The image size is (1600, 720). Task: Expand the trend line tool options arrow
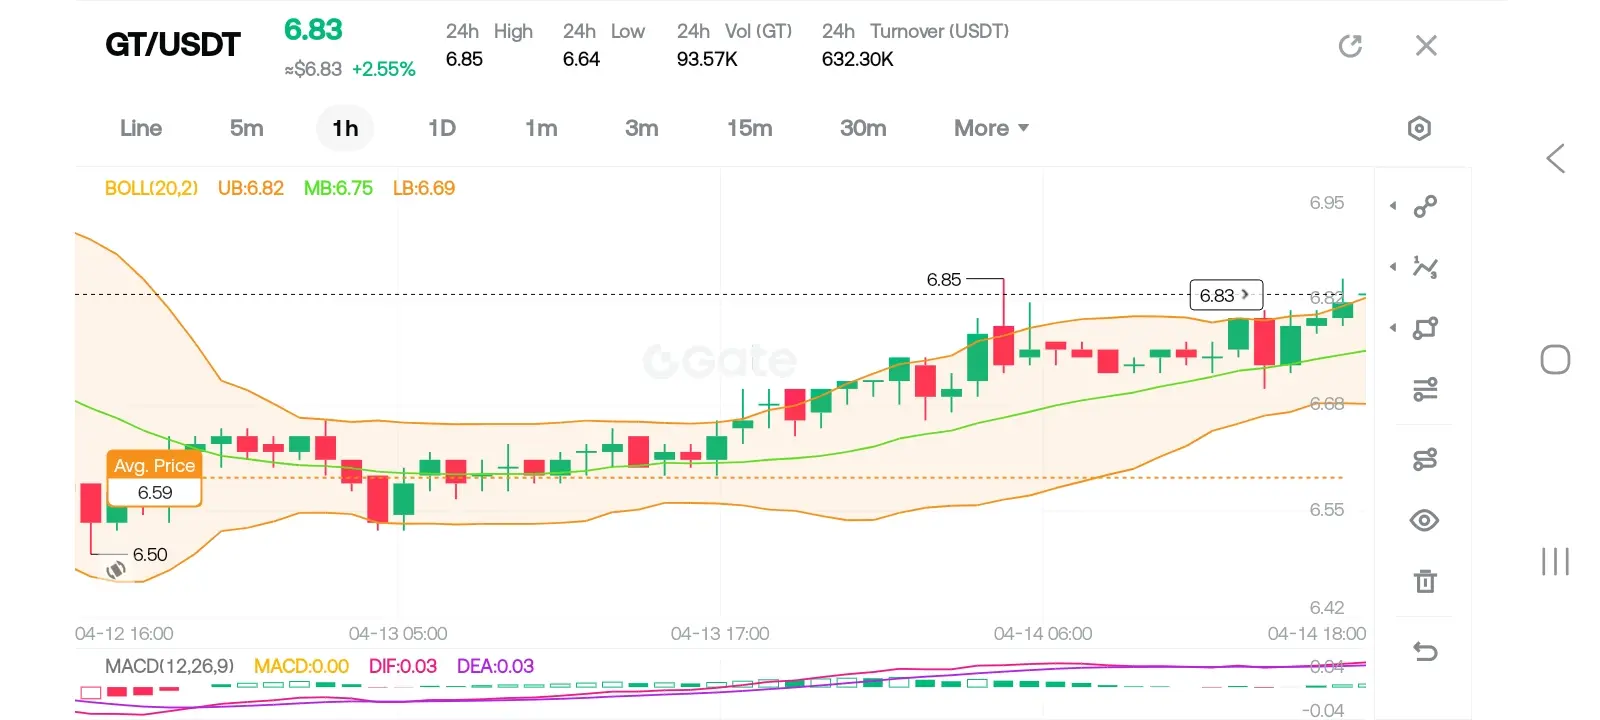pos(1393,206)
